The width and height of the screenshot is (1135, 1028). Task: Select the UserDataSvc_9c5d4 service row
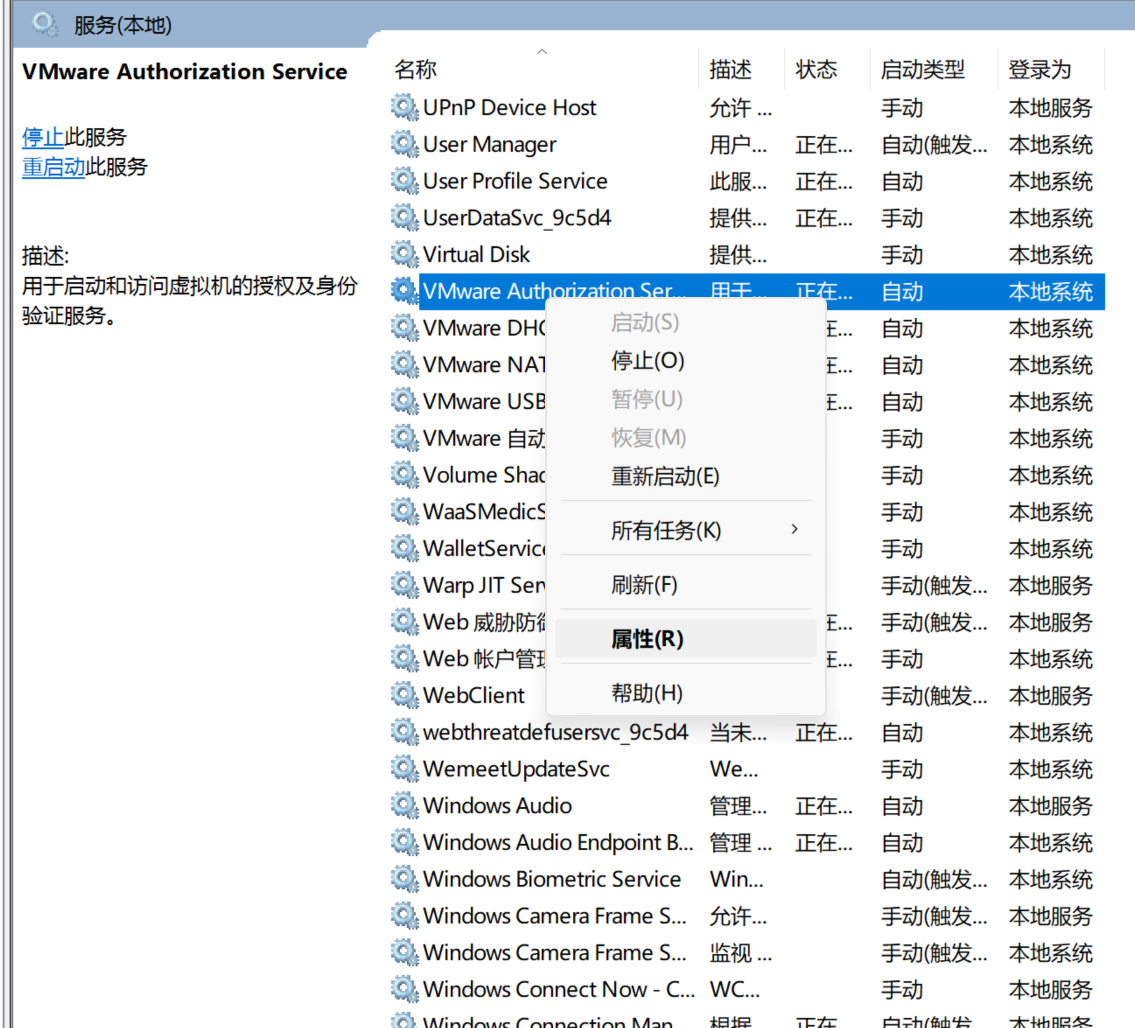click(x=748, y=217)
